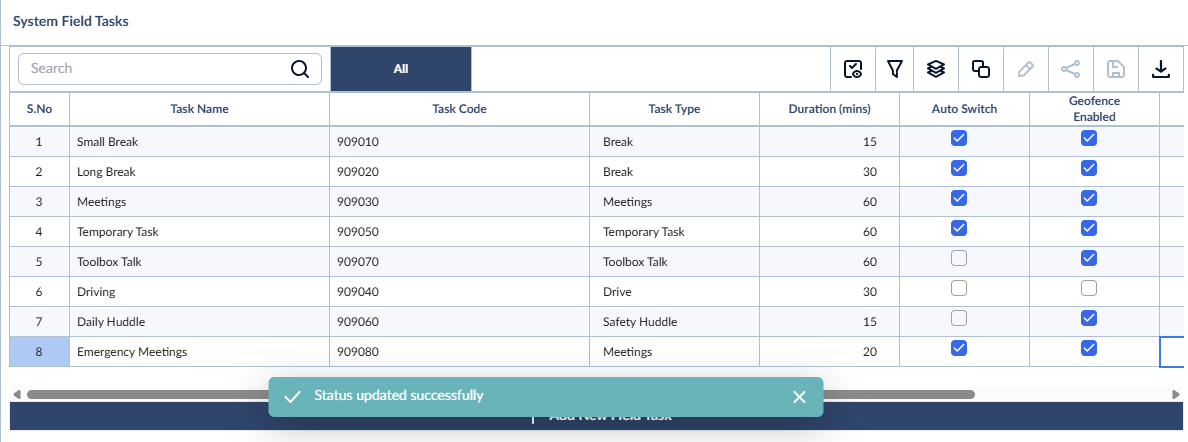1188x442 pixels.
Task: Open the filter funnel icon
Action: coord(895,69)
